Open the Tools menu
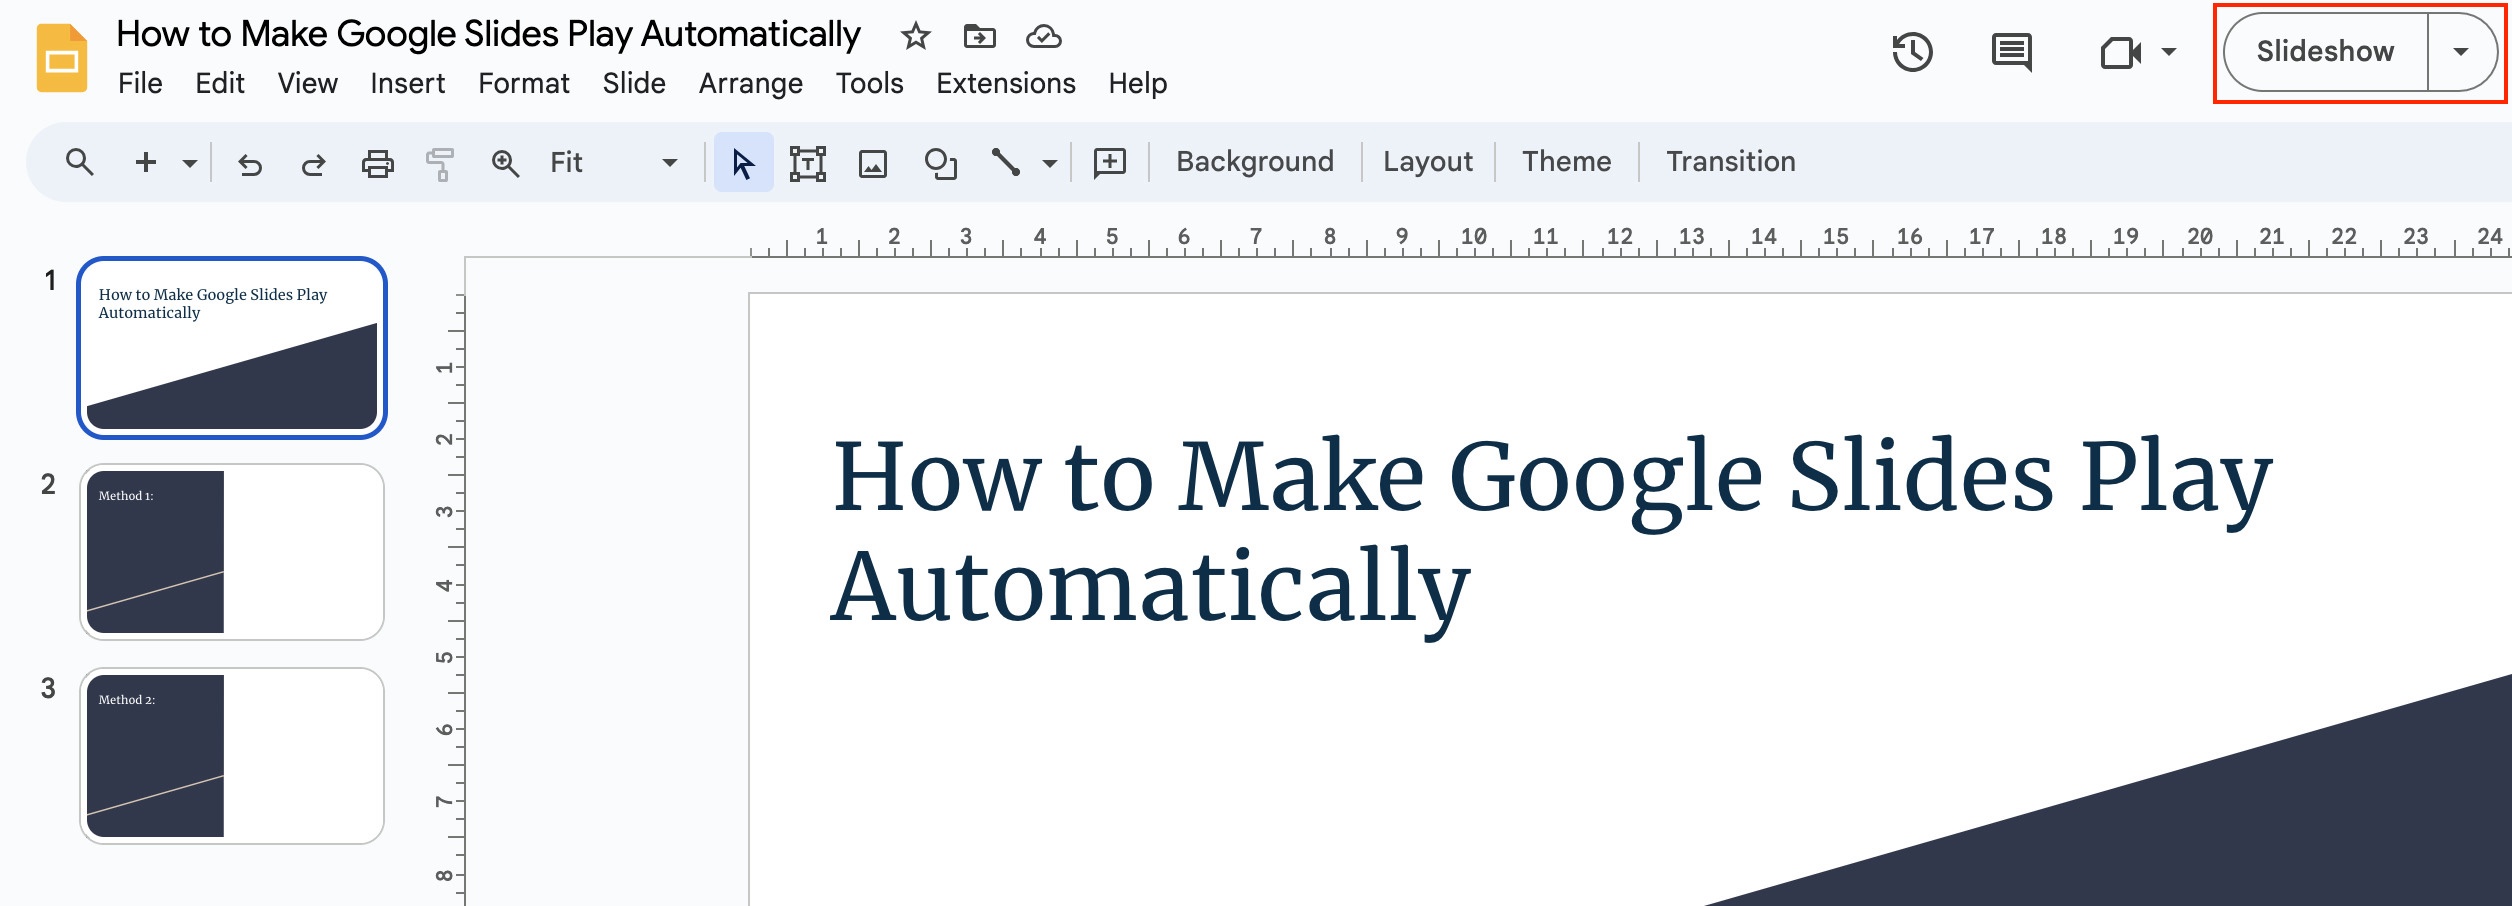 pos(869,83)
